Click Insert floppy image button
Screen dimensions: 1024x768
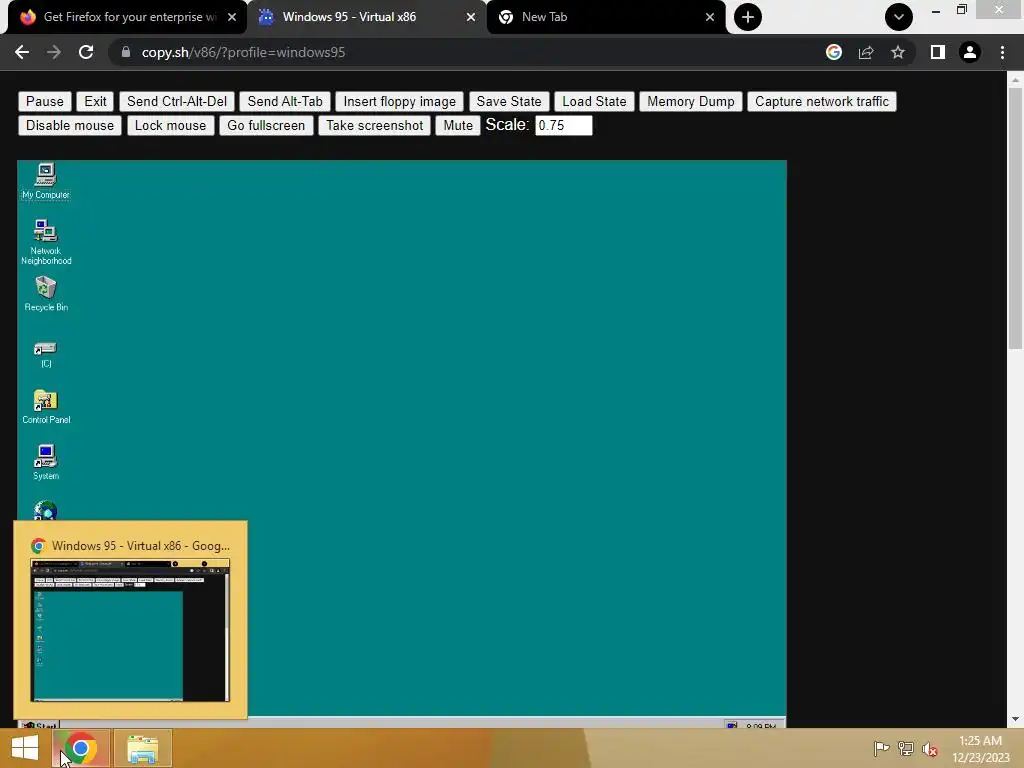coord(400,101)
